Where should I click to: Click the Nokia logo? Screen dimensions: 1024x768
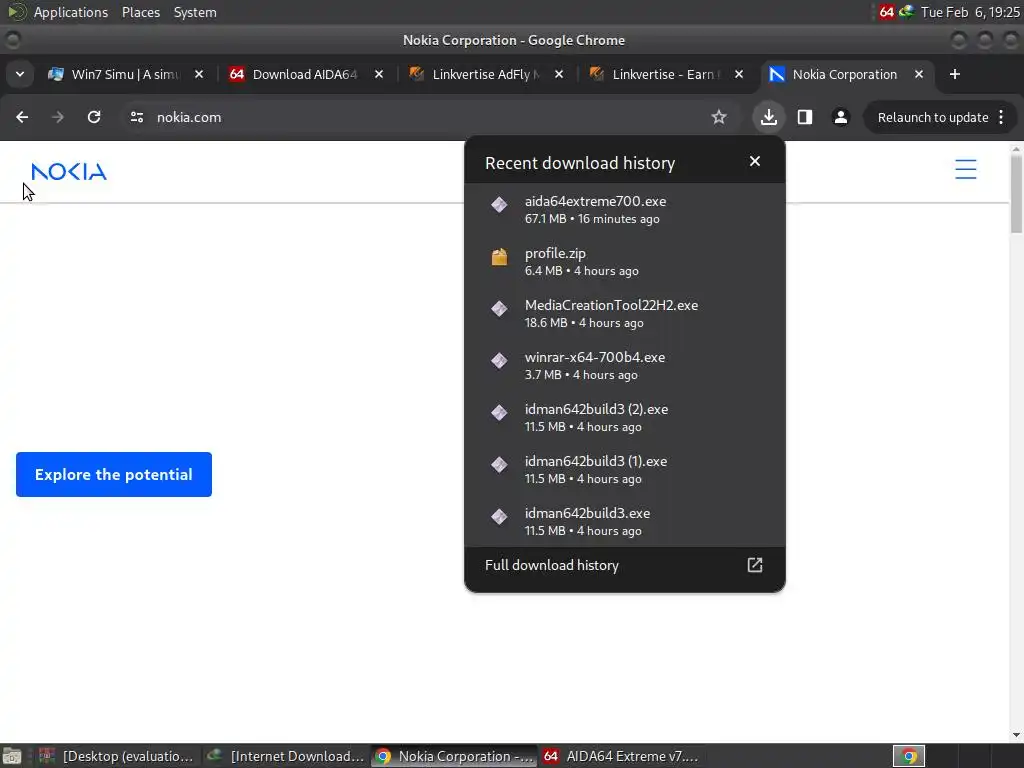[69, 172]
